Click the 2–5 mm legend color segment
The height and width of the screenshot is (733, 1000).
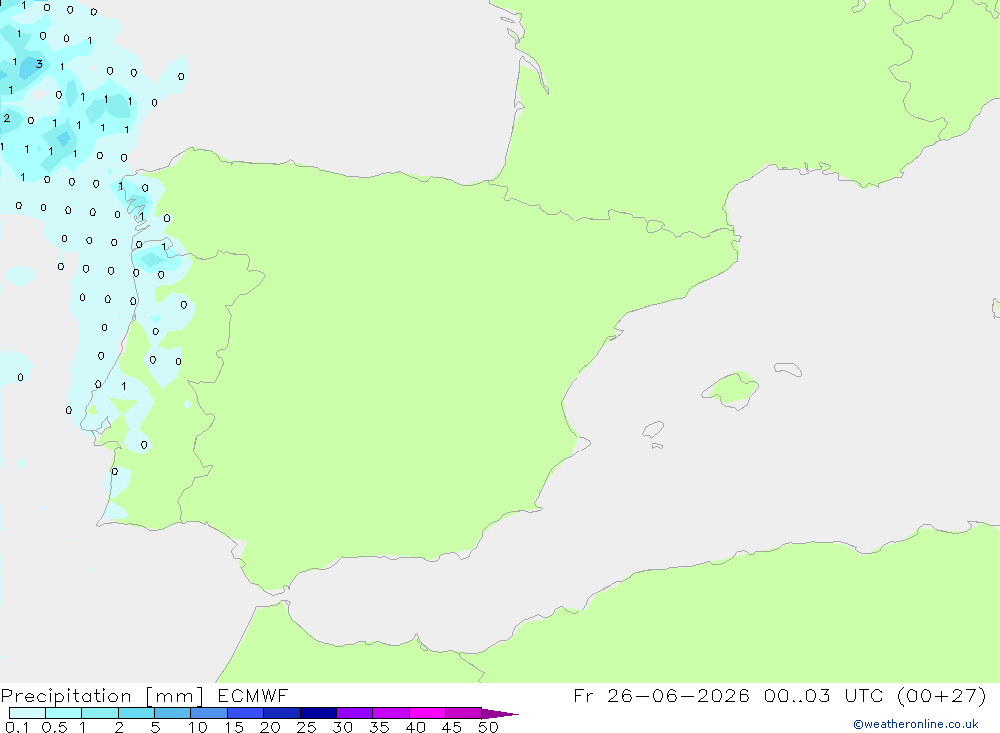[136, 713]
